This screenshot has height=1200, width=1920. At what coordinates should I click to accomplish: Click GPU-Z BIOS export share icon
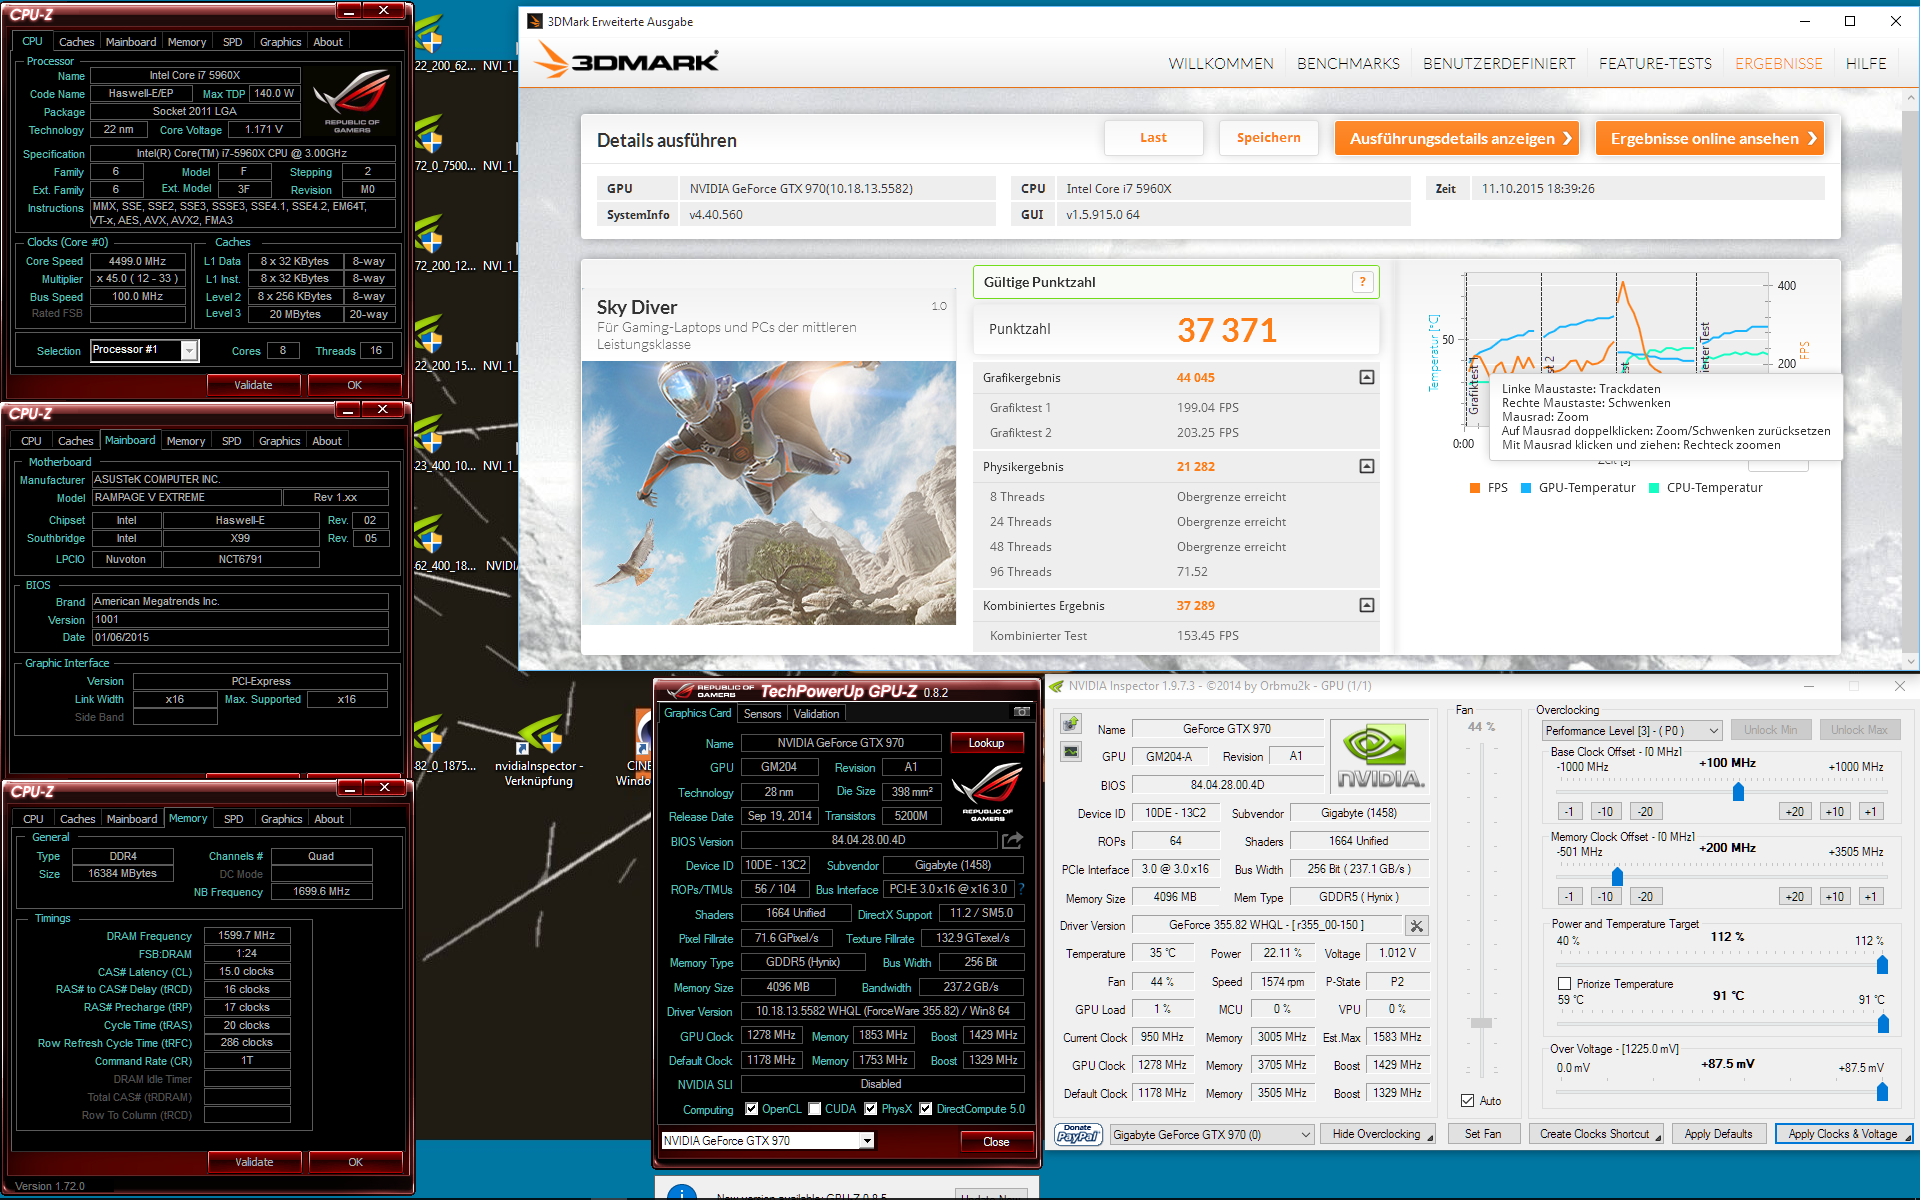[x=1012, y=840]
